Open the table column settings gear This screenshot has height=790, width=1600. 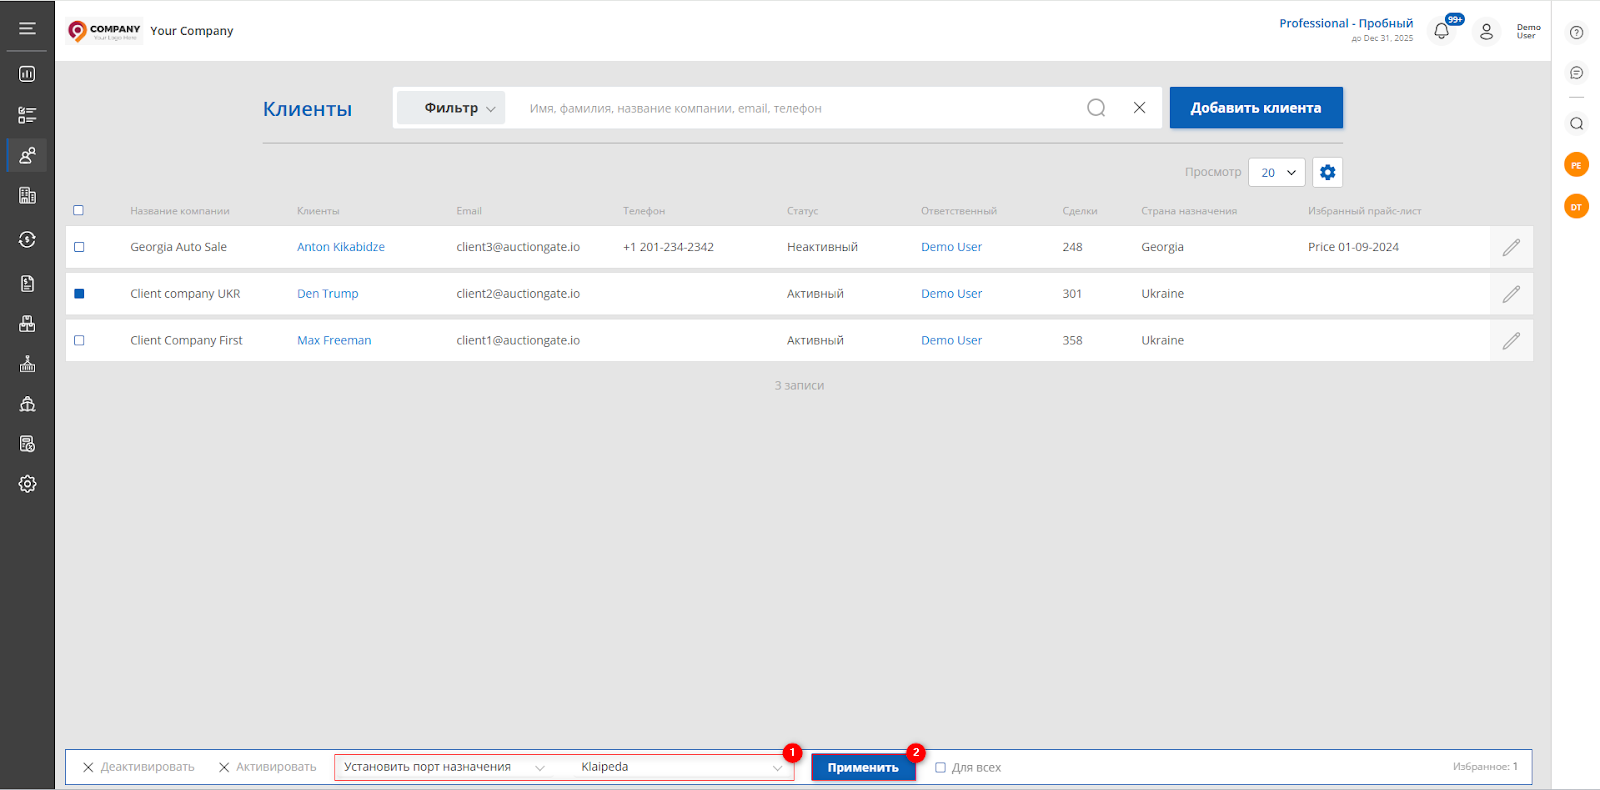[x=1327, y=172]
